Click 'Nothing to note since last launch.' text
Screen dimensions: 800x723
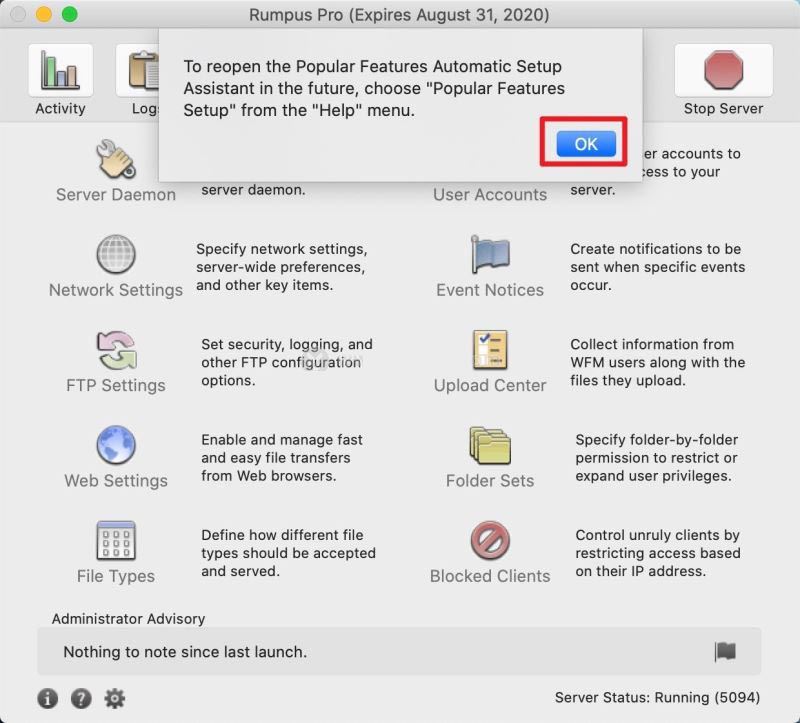tap(185, 652)
